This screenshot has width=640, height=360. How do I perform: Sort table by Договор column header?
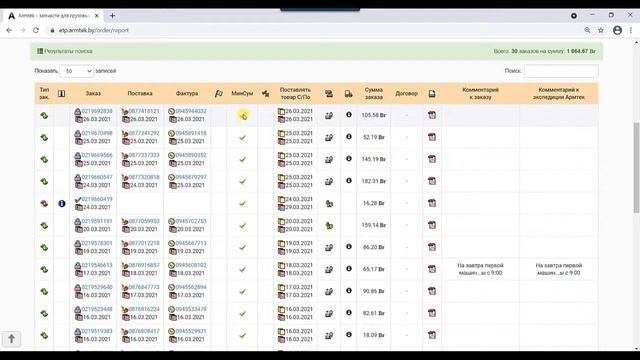point(407,93)
